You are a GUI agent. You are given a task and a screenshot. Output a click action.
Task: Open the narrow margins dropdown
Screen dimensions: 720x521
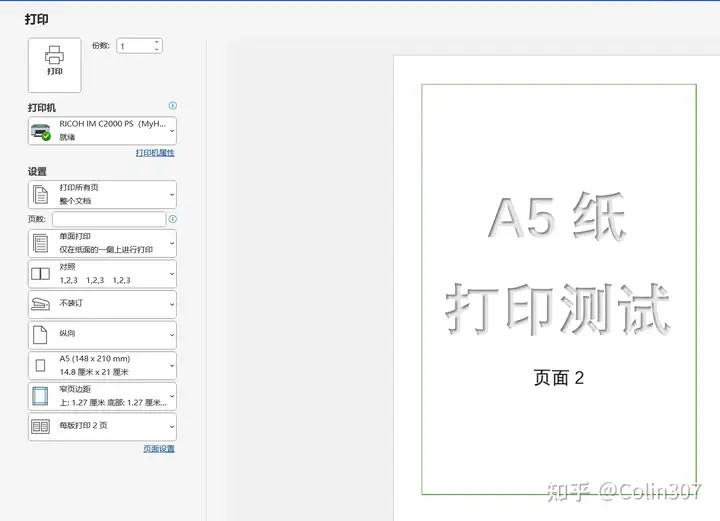pyautogui.click(x=102, y=396)
